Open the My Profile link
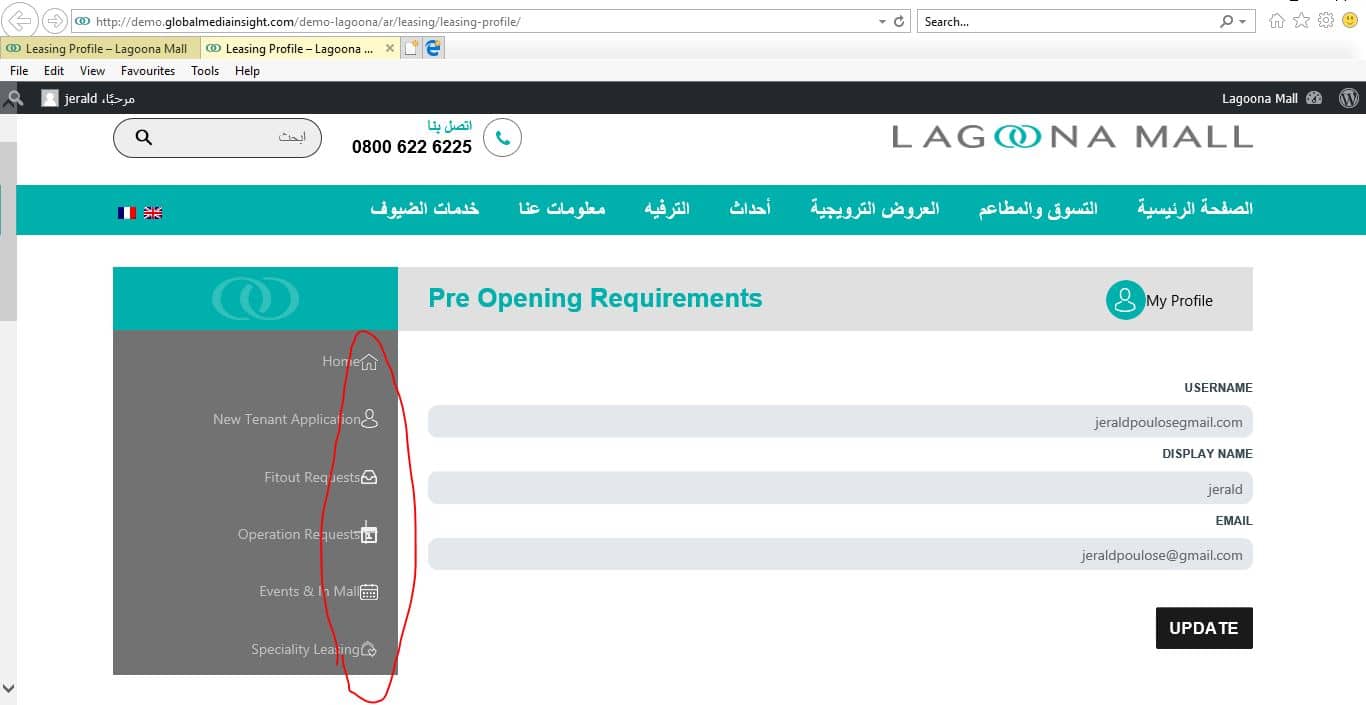 coord(1160,300)
